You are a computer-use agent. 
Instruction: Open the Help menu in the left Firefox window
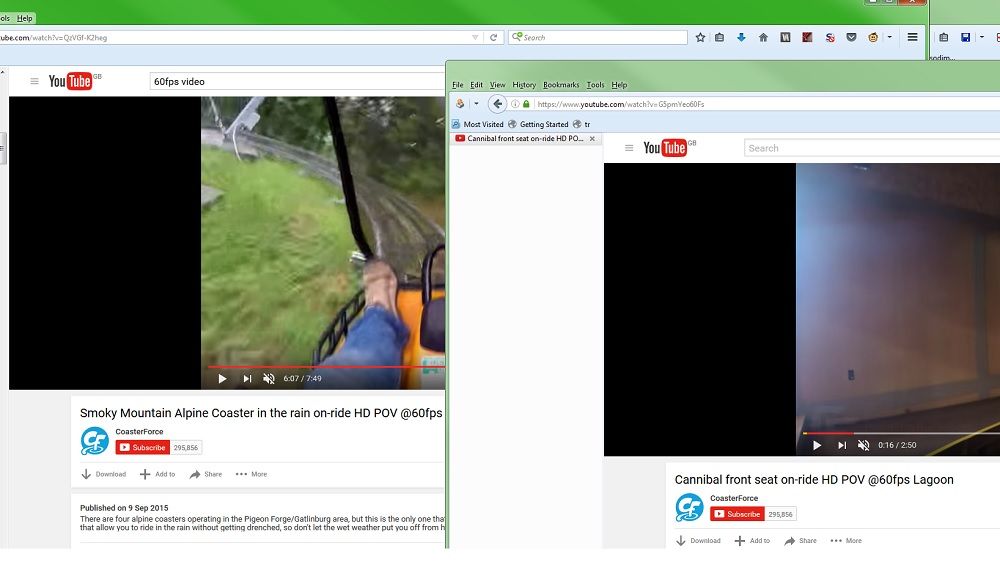coord(25,18)
